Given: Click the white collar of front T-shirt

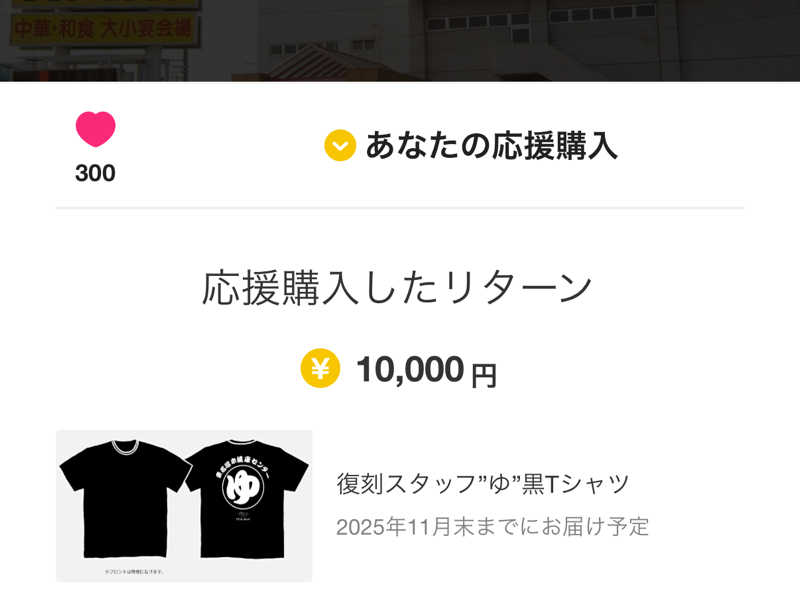Looking at the screenshot, I should tap(123, 447).
